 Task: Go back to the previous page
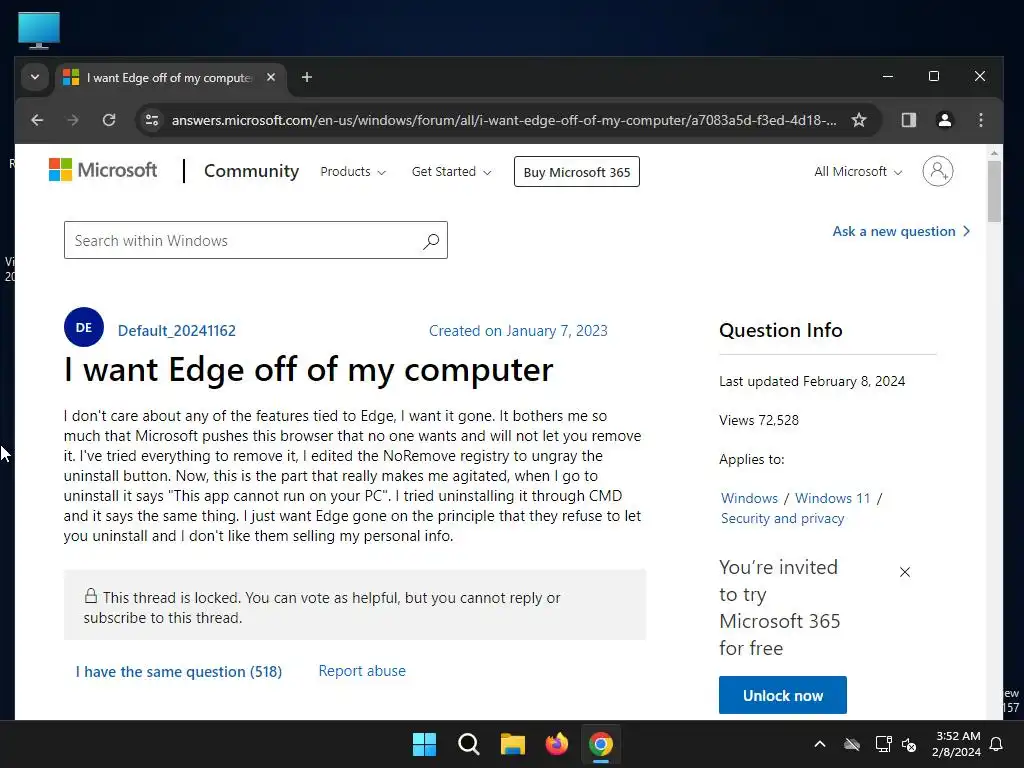[37, 120]
